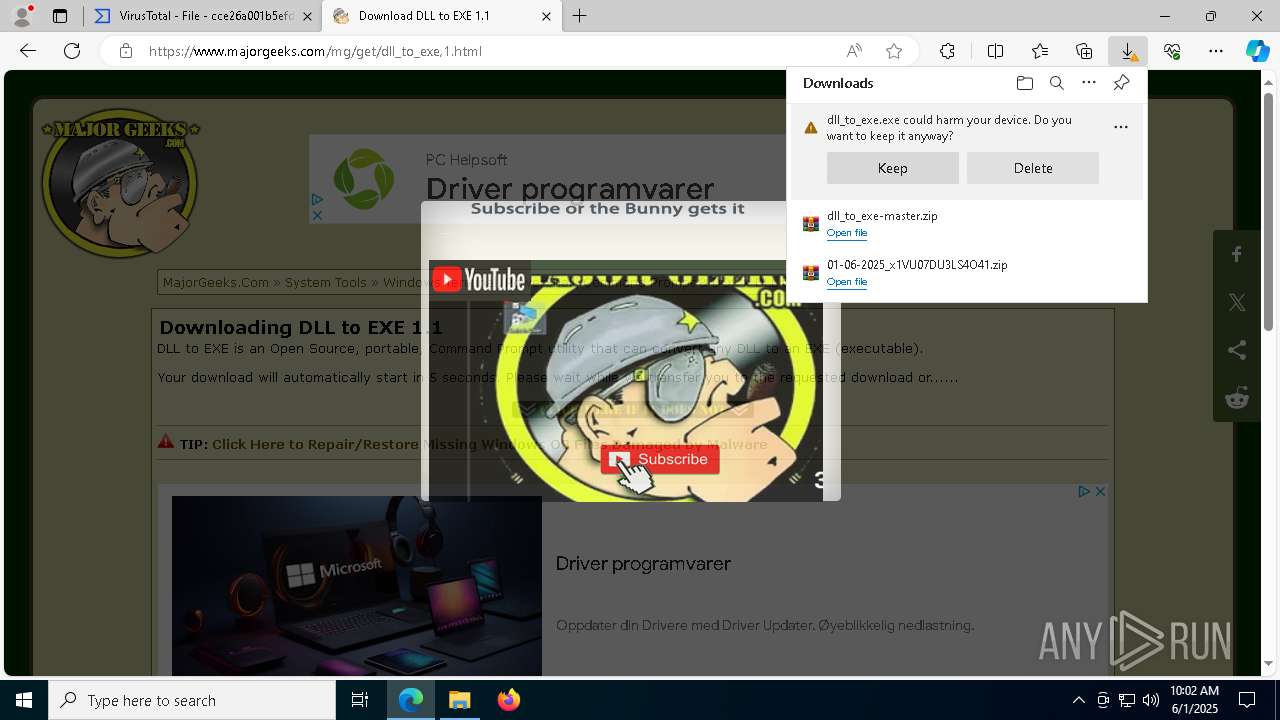Image resolution: width=1280 pixels, height=720 pixels.
Task: Add page to favorites star icon
Action: coord(894,51)
